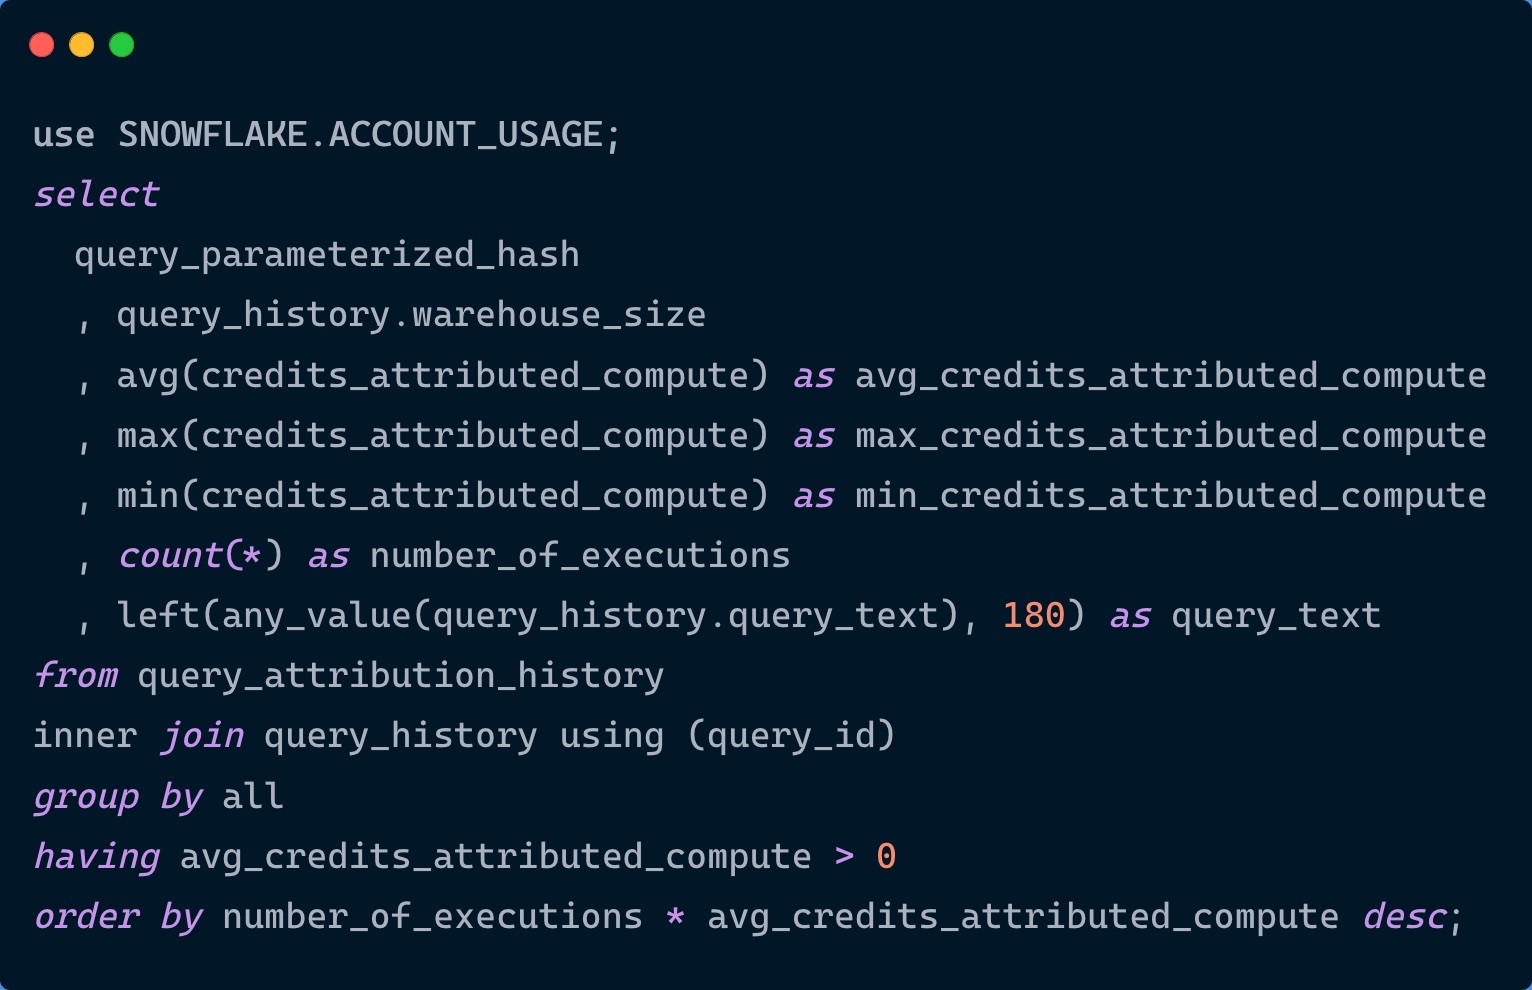Click the 'count(*)' function

[200, 555]
